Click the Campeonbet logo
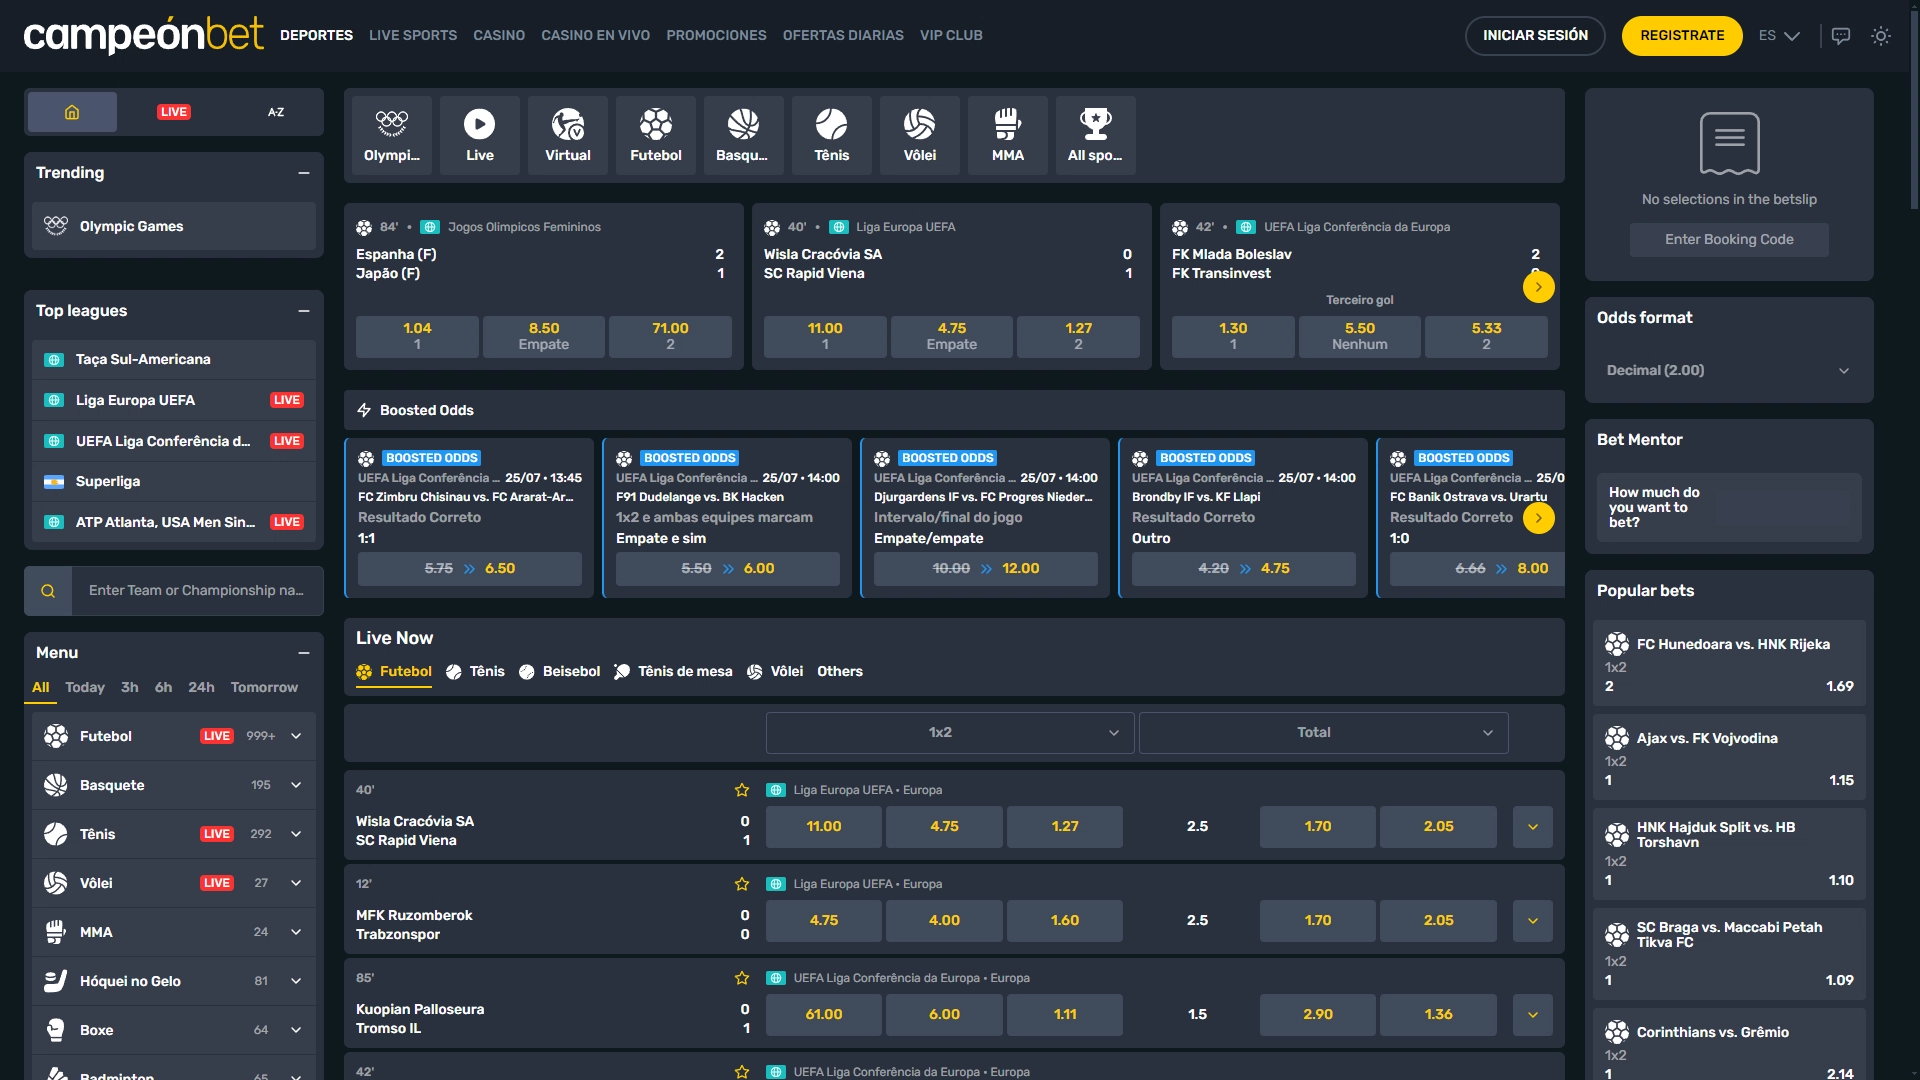This screenshot has width=1920, height=1080. click(143, 35)
